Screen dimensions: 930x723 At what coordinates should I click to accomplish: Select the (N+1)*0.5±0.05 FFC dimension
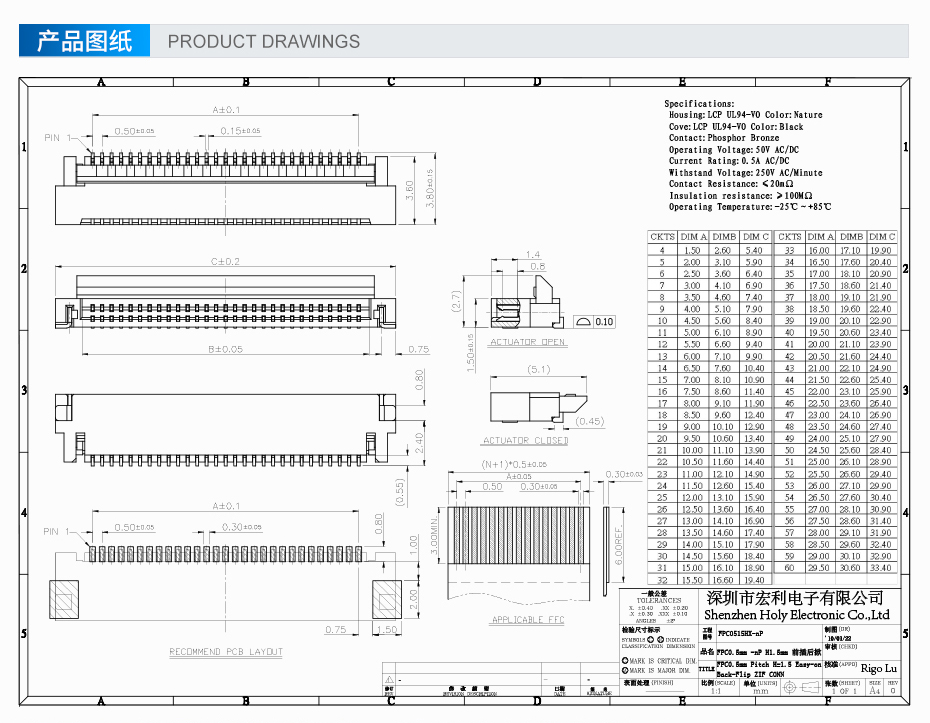pos(514,464)
